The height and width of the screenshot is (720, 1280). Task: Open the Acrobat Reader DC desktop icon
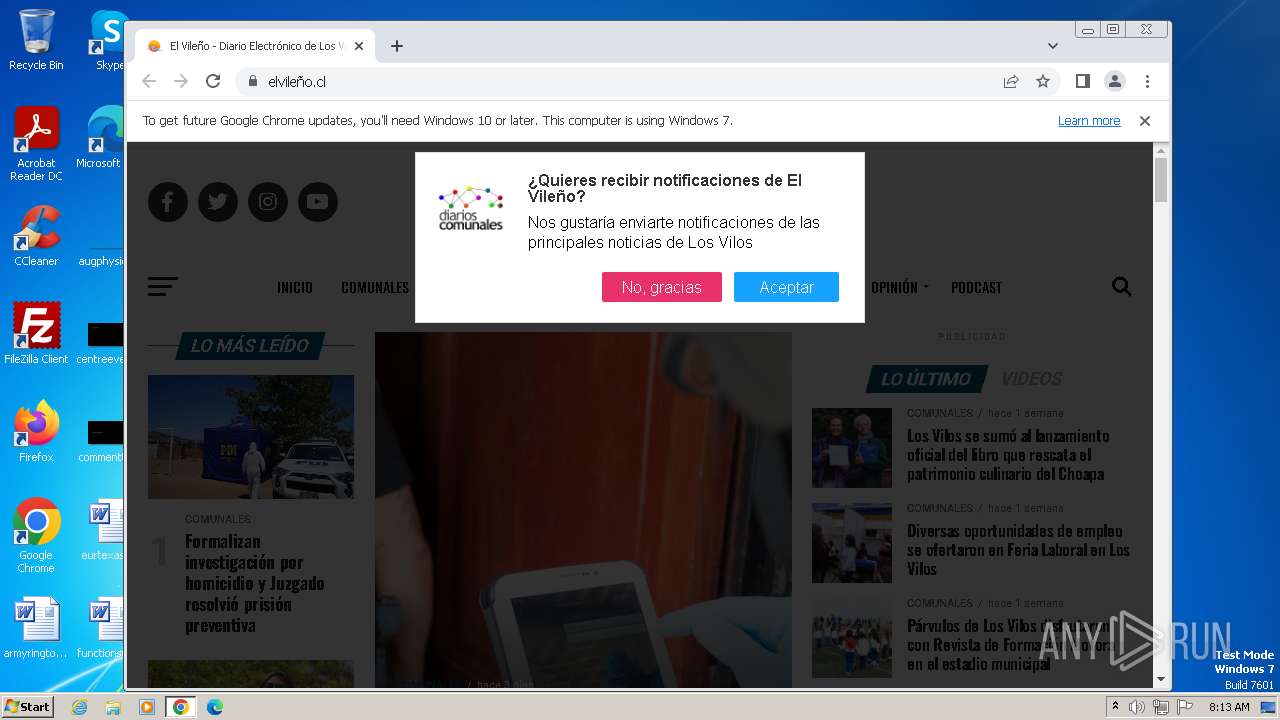coord(37,144)
